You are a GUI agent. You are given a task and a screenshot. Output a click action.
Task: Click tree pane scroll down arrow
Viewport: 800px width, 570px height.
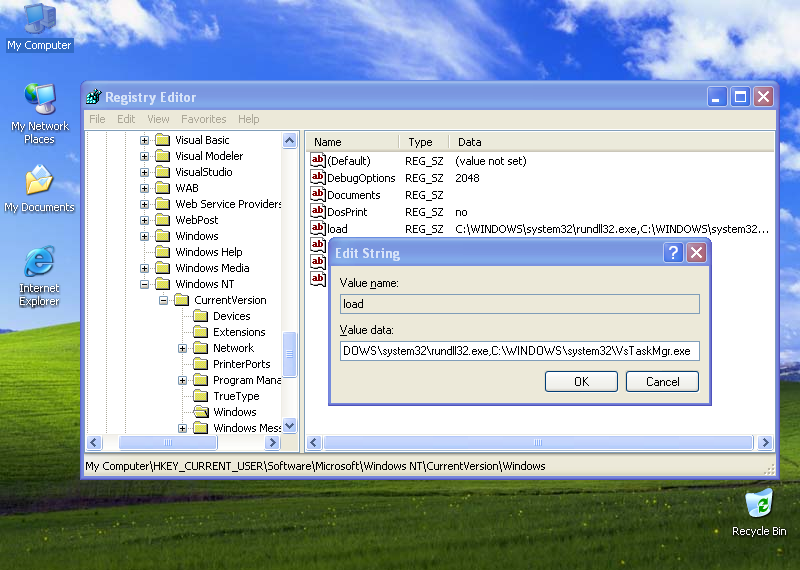289,425
